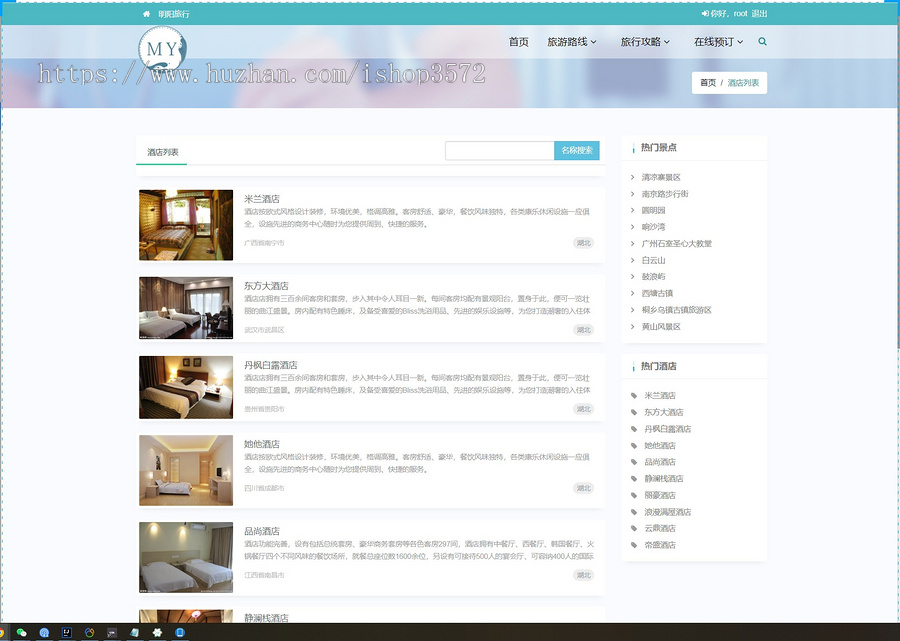Click the 名称搜索 button
The width and height of the screenshot is (900, 641).
[x=577, y=150]
